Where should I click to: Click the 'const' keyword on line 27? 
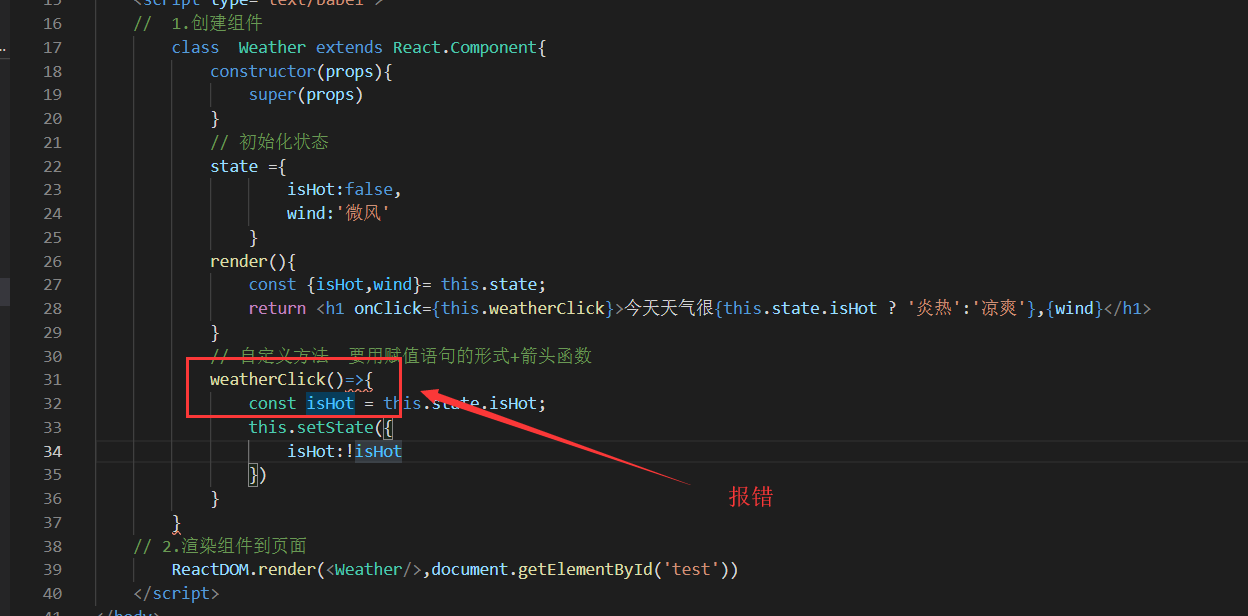273,284
